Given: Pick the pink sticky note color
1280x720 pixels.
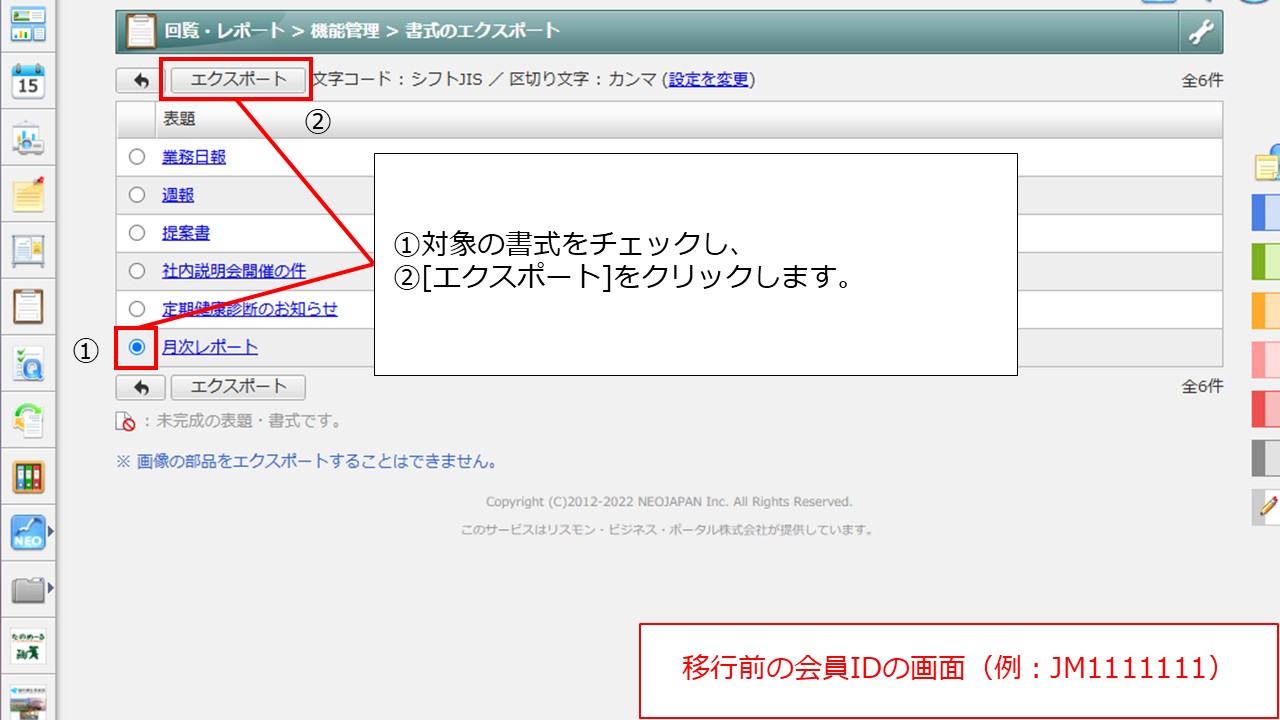Looking at the screenshot, I should [x=1266, y=360].
